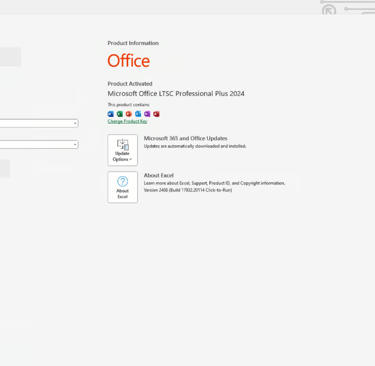The width and height of the screenshot is (375, 366).
Task: Click the Word app icon under product contains
Action: pos(111,114)
